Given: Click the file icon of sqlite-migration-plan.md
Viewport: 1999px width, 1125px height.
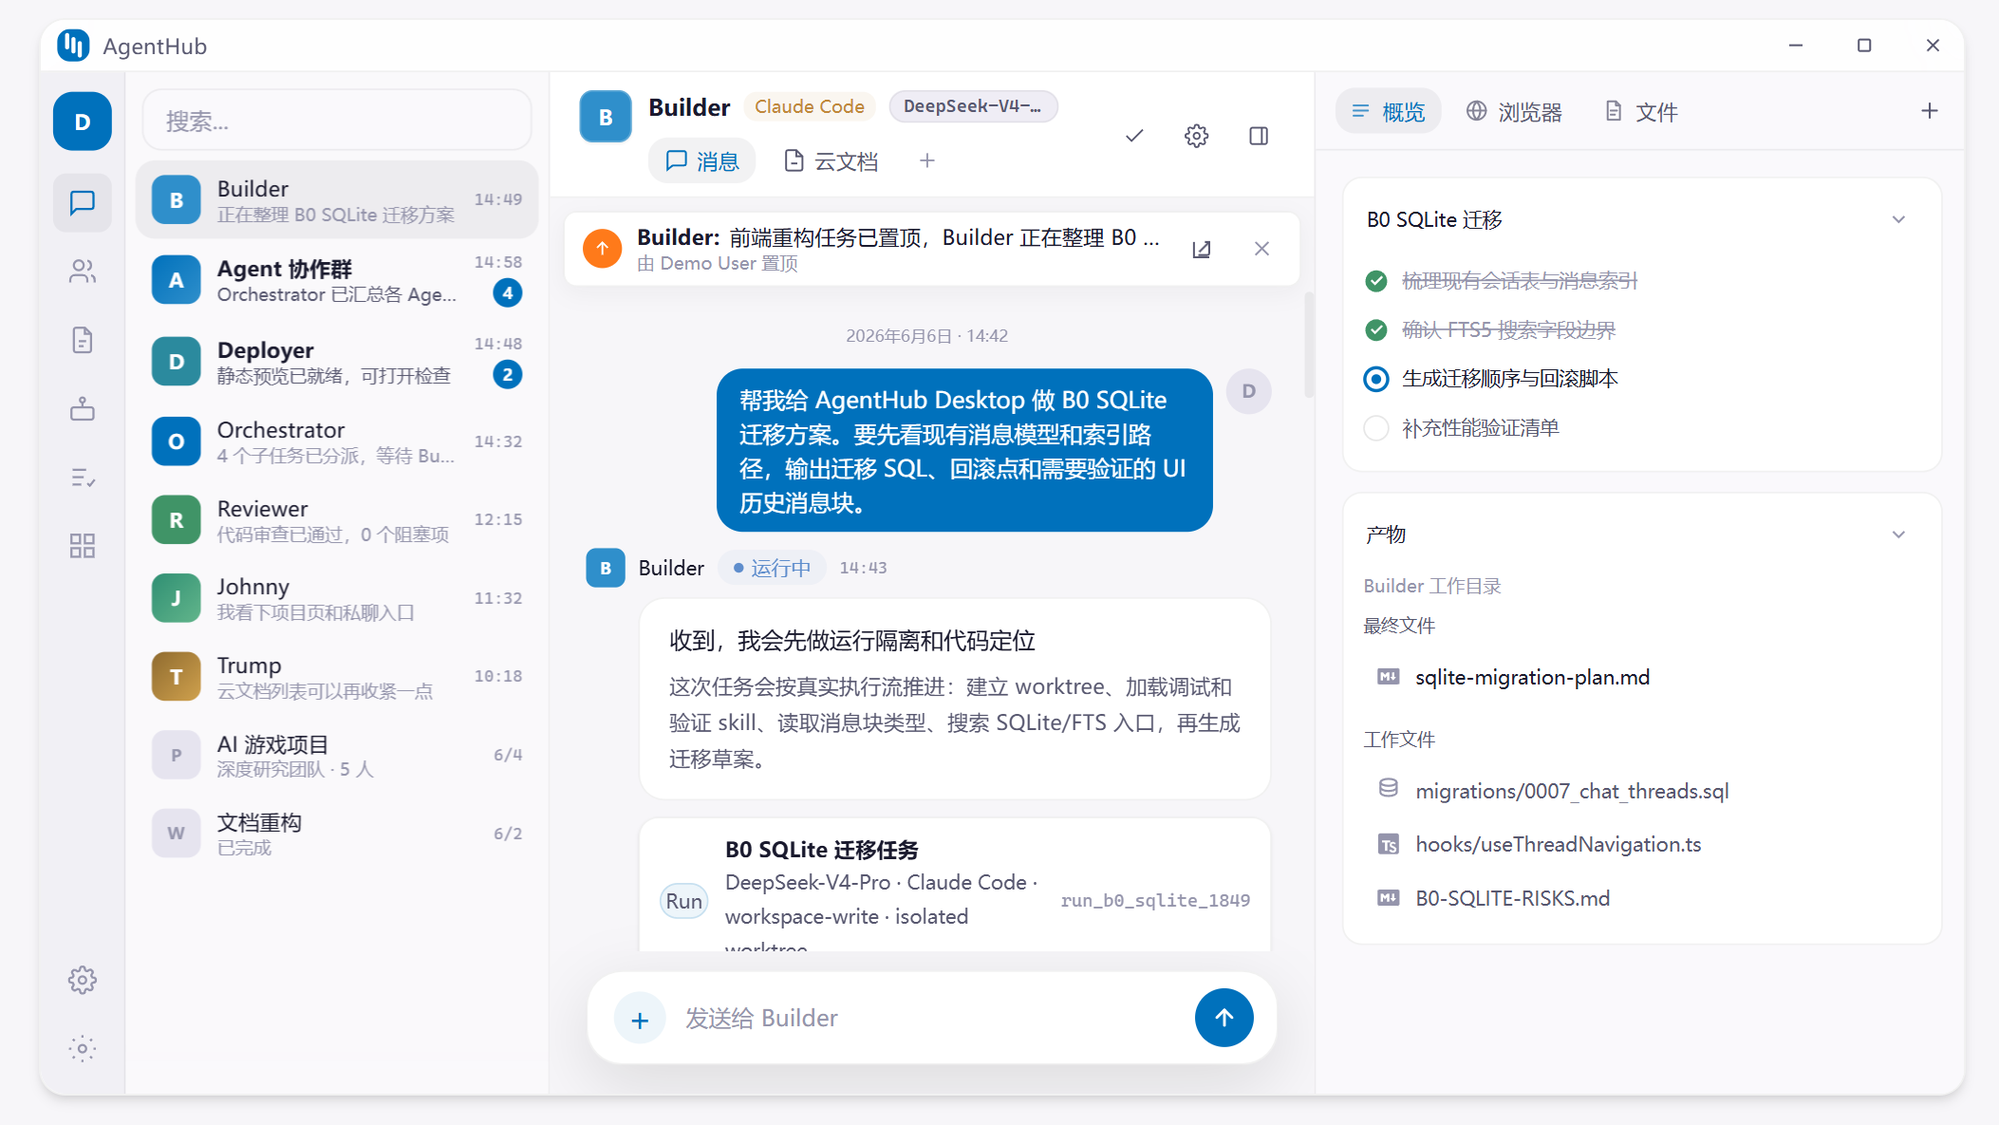Looking at the screenshot, I should tap(1388, 677).
